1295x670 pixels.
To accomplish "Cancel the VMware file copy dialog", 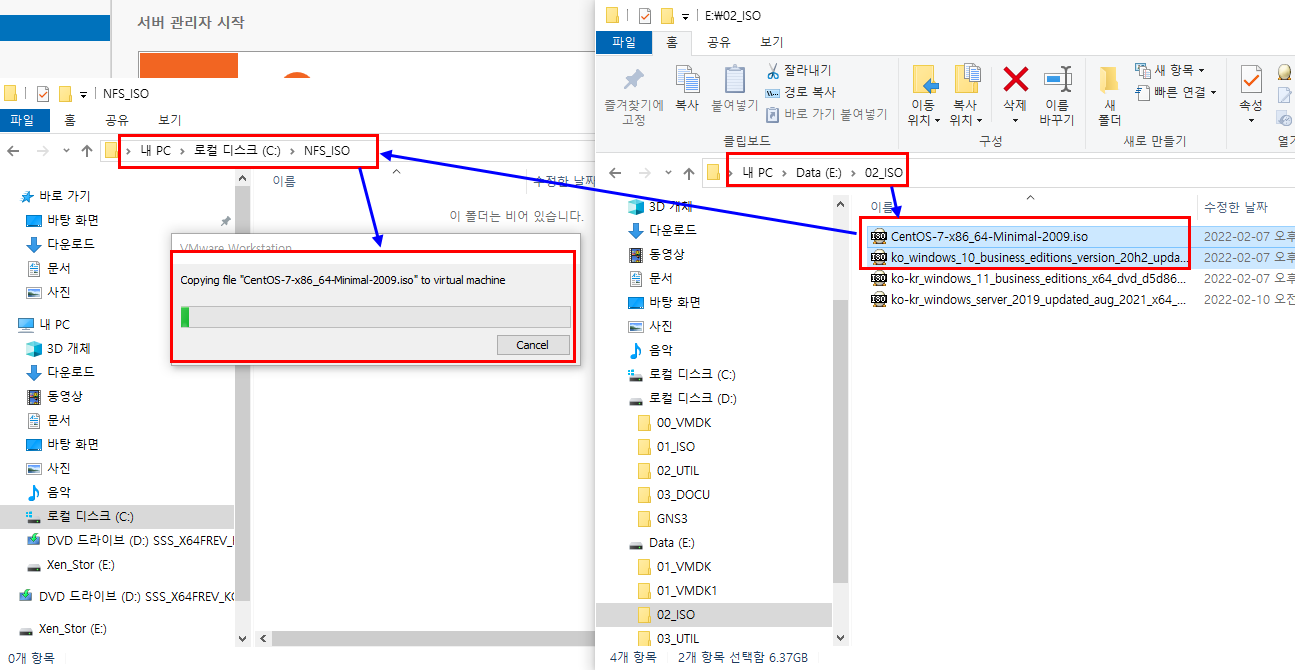I will pos(532,345).
